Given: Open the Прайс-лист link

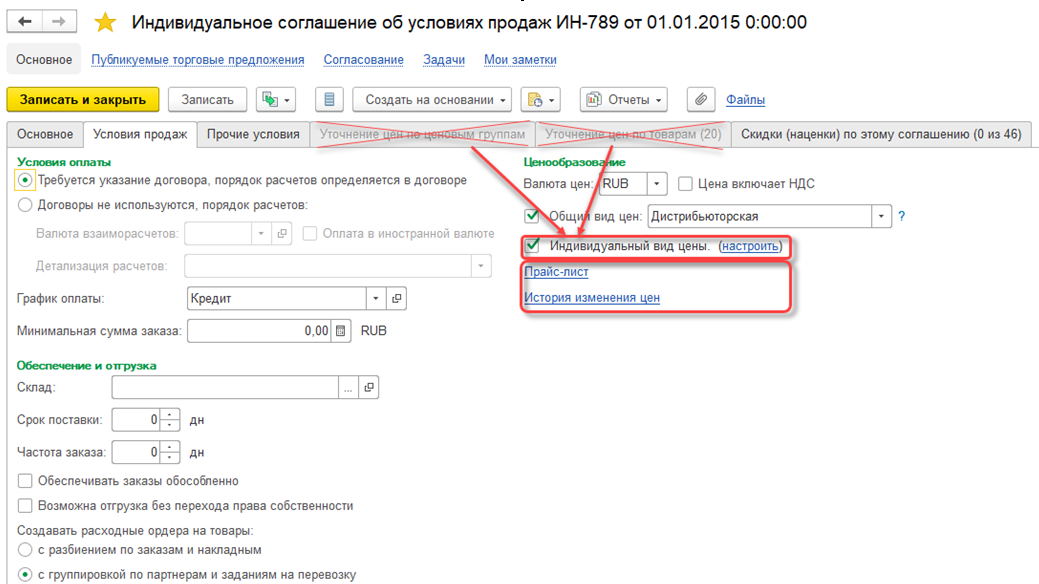Looking at the screenshot, I should tap(556, 272).
